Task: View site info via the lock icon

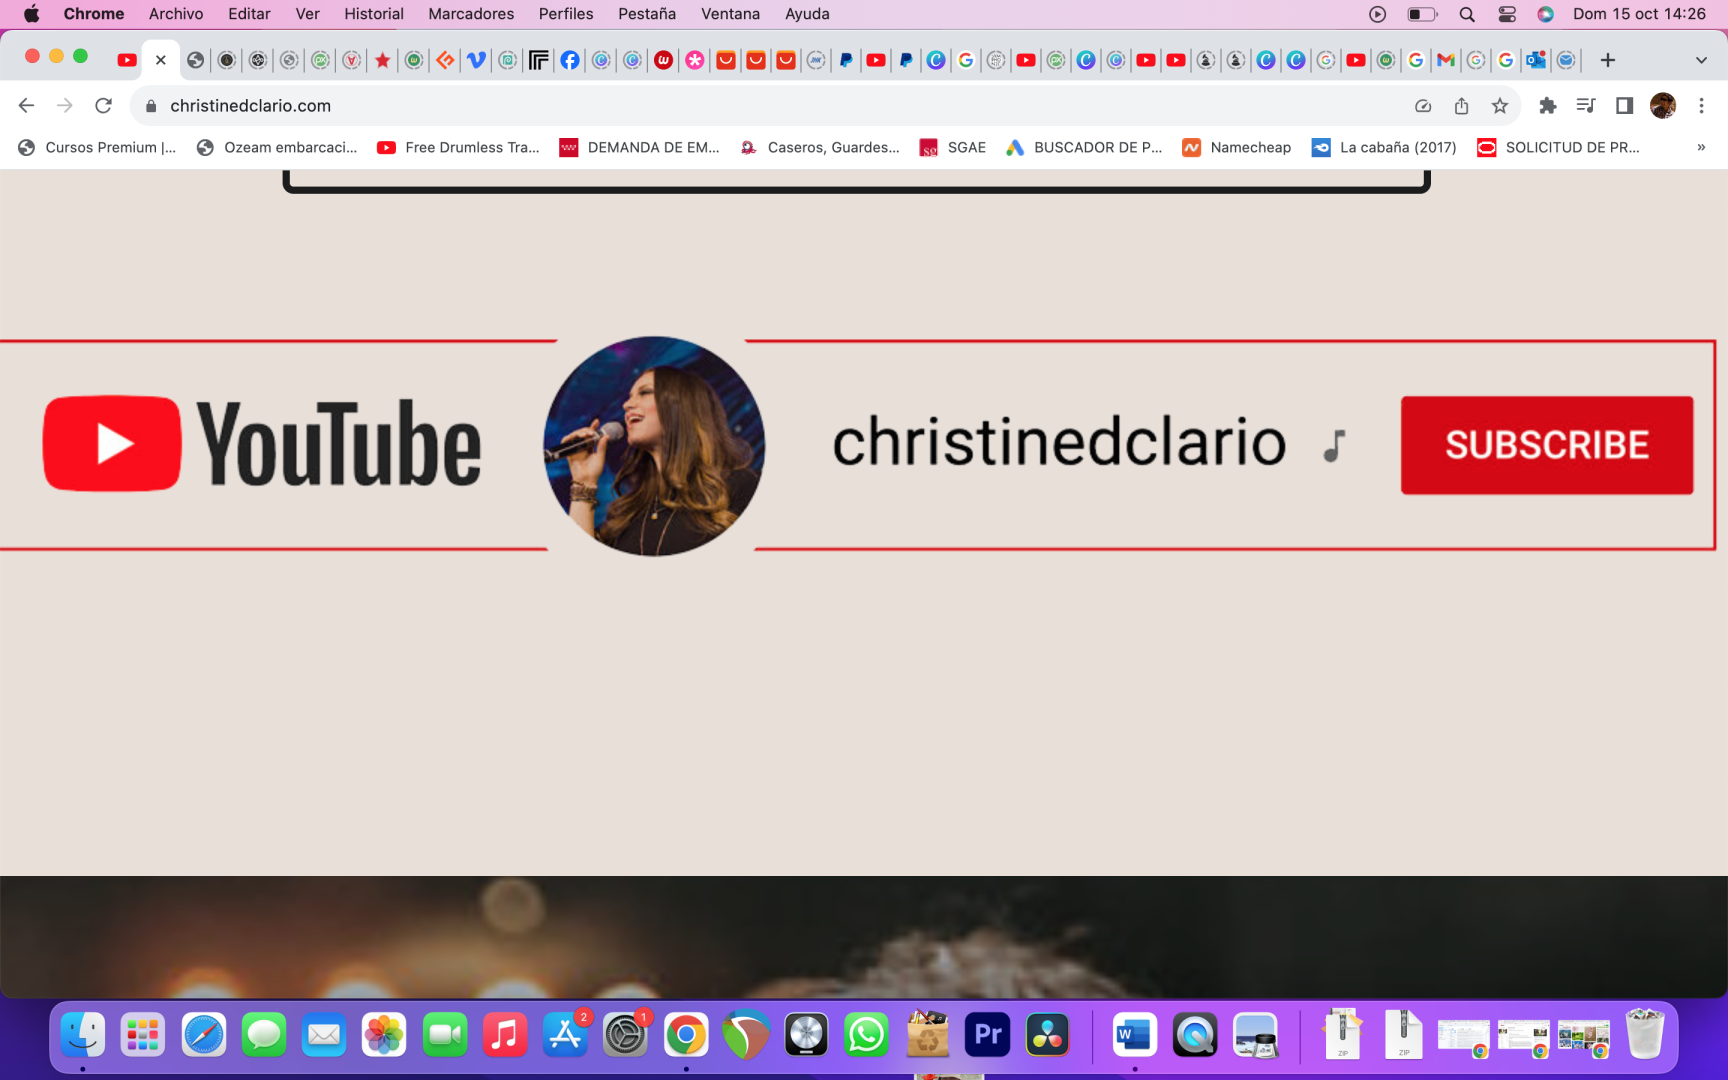Action: (x=151, y=106)
